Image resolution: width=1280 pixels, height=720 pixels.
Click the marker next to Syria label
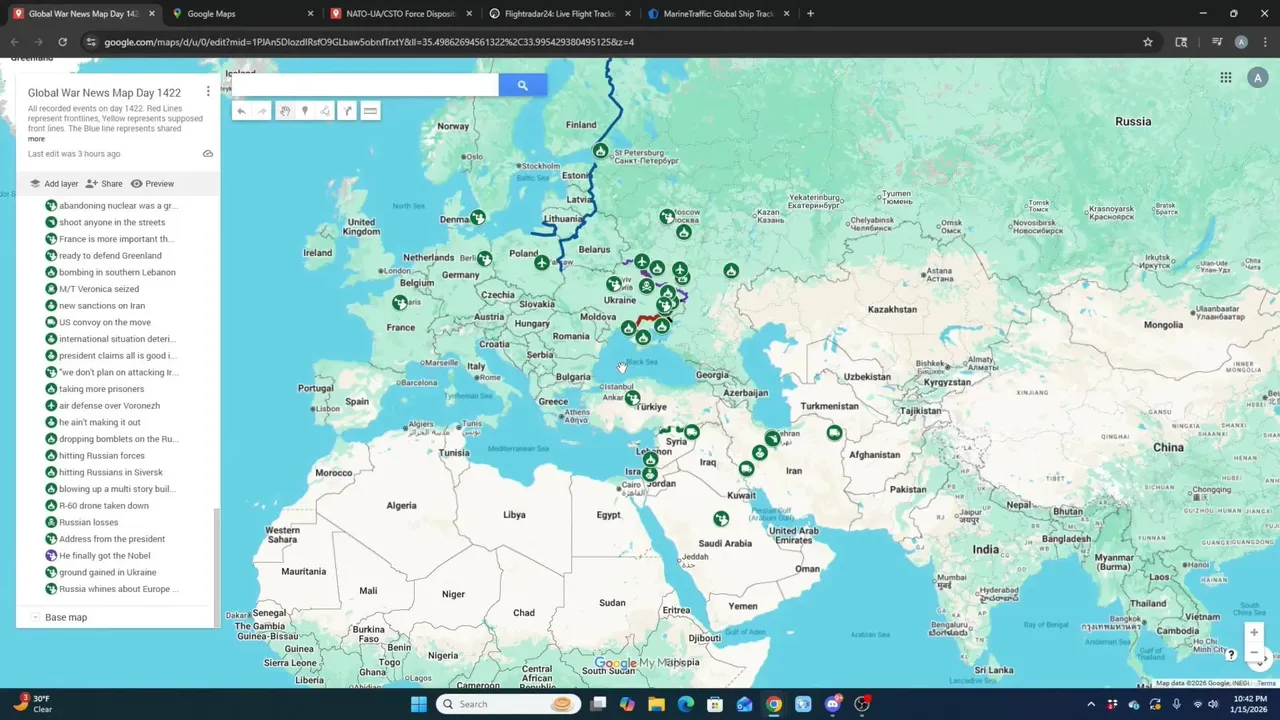pyautogui.click(x=691, y=432)
